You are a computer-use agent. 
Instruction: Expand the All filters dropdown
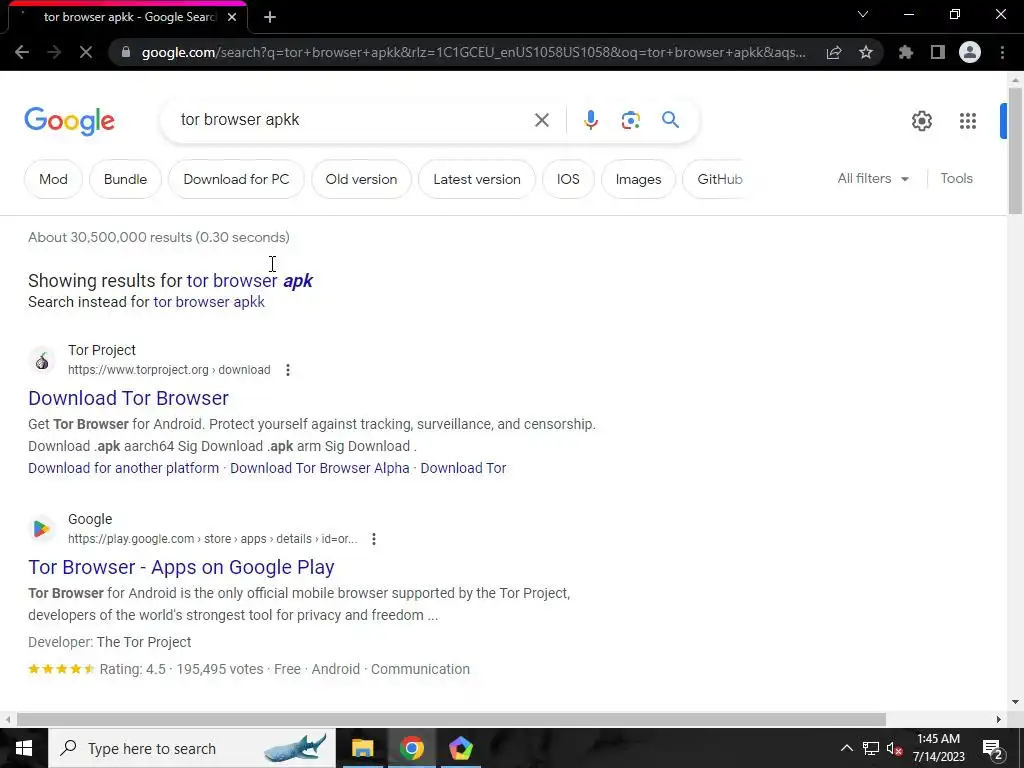[x=873, y=179]
